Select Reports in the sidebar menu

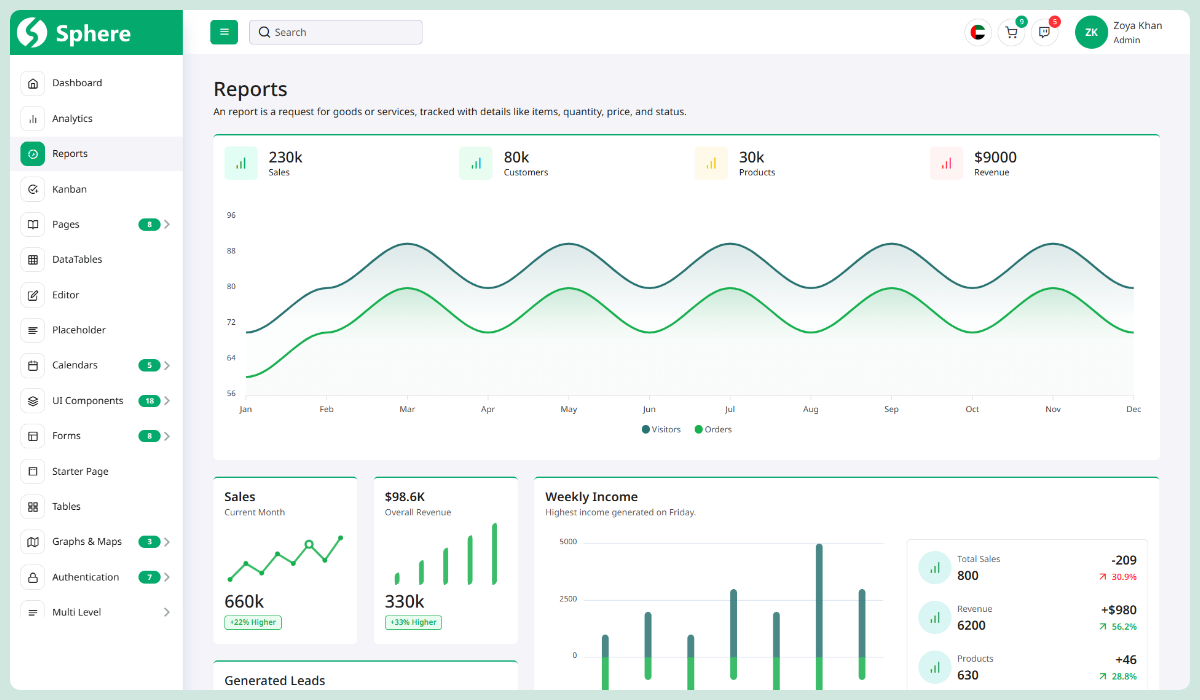pos(70,153)
